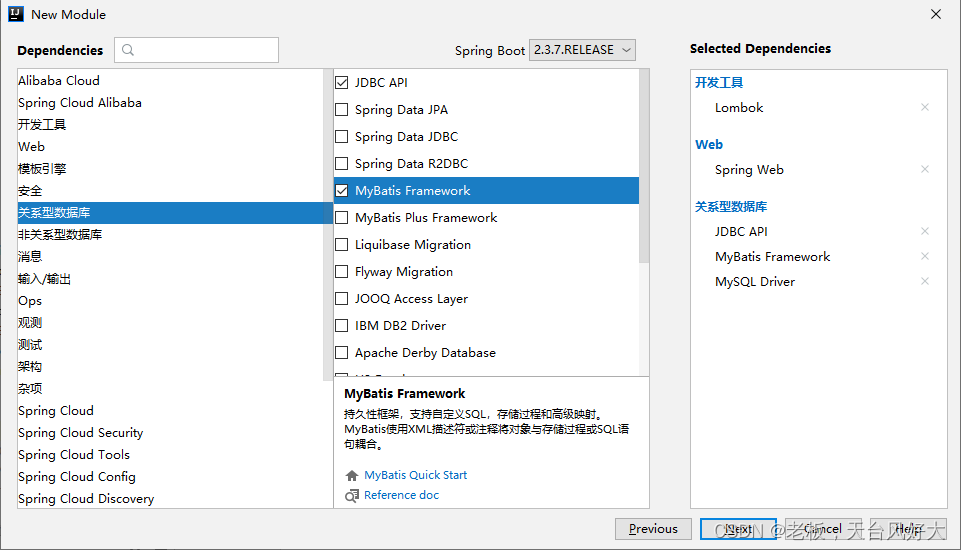Select MySQL Driver in Selected Dependencies
Viewport: 961px width, 550px height.
(754, 281)
